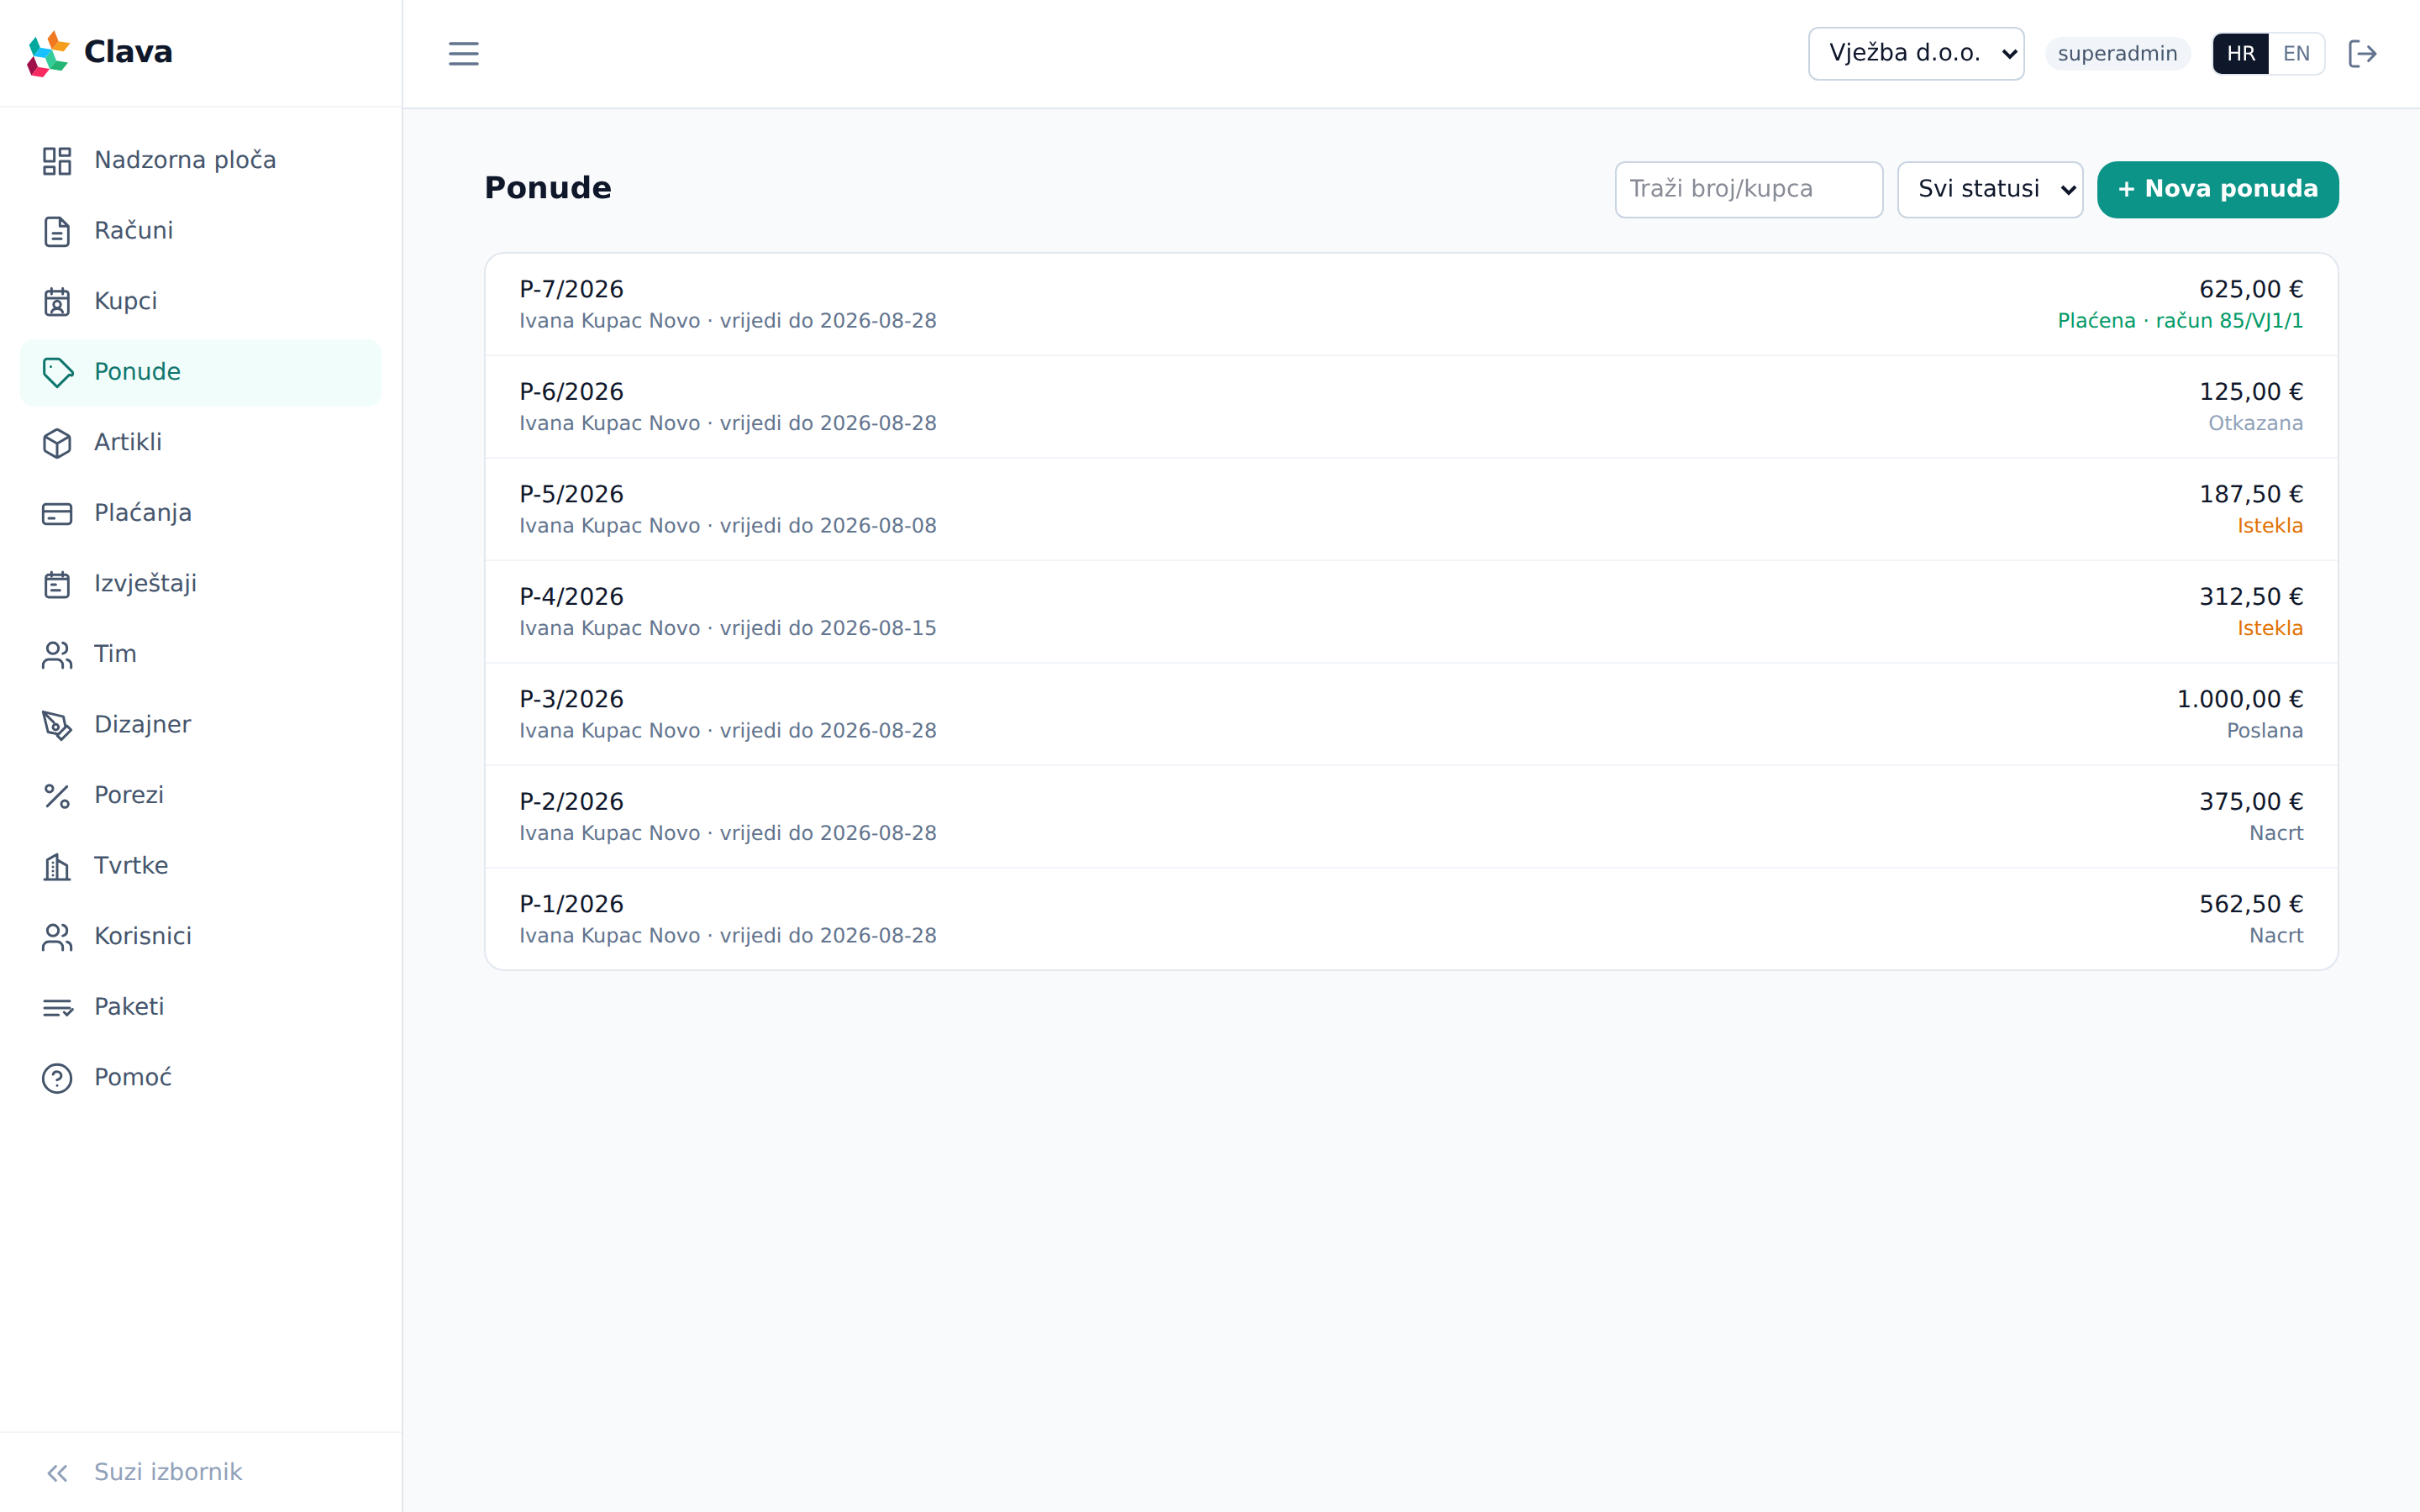This screenshot has height=1512, width=2420.
Task: Open the Vježba d.o.o. company dropdown
Action: click(1916, 53)
